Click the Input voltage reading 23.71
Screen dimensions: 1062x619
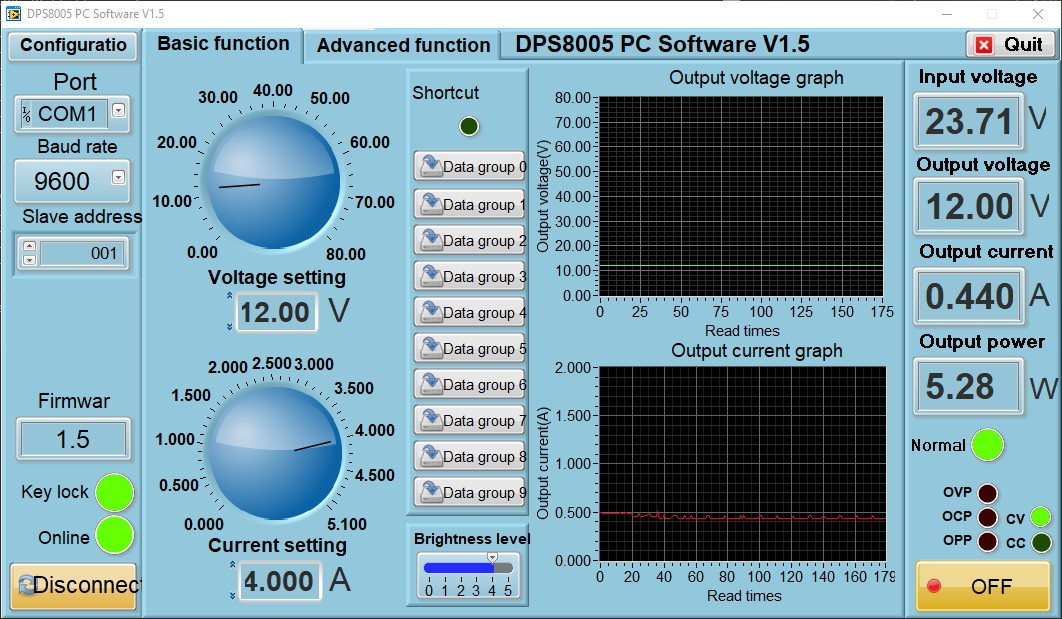tap(968, 121)
